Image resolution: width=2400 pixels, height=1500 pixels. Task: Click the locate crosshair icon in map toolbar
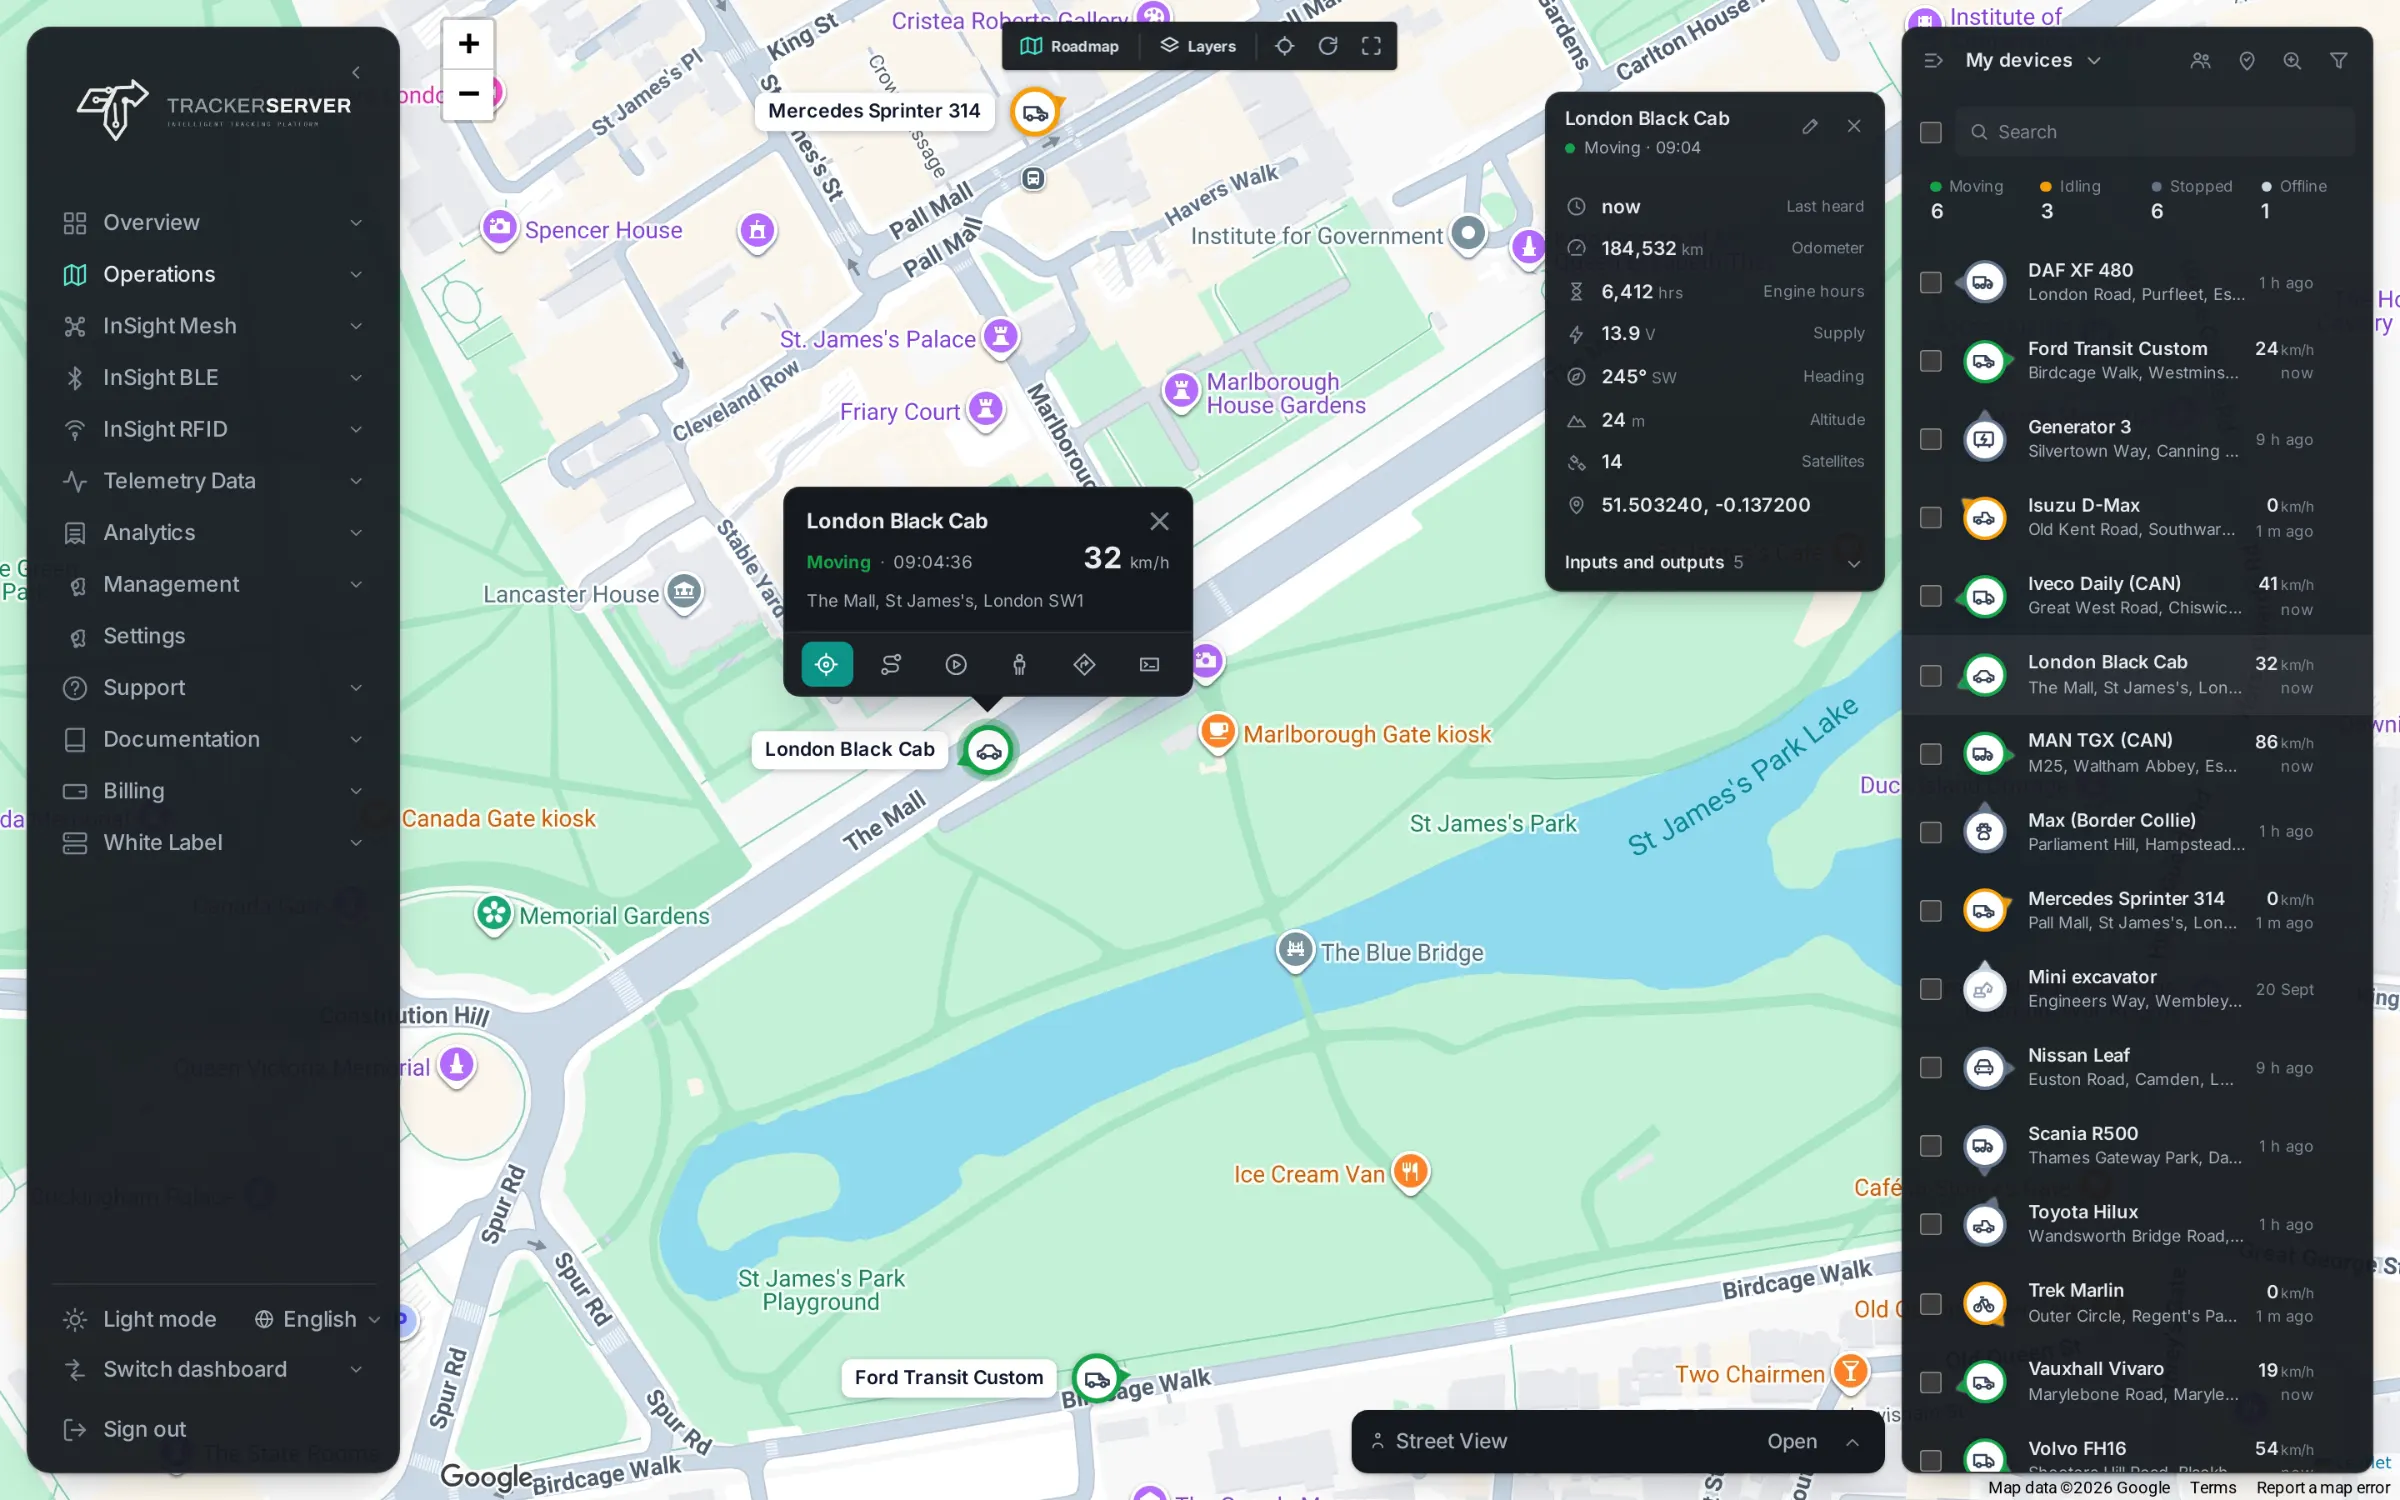(1284, 46)
